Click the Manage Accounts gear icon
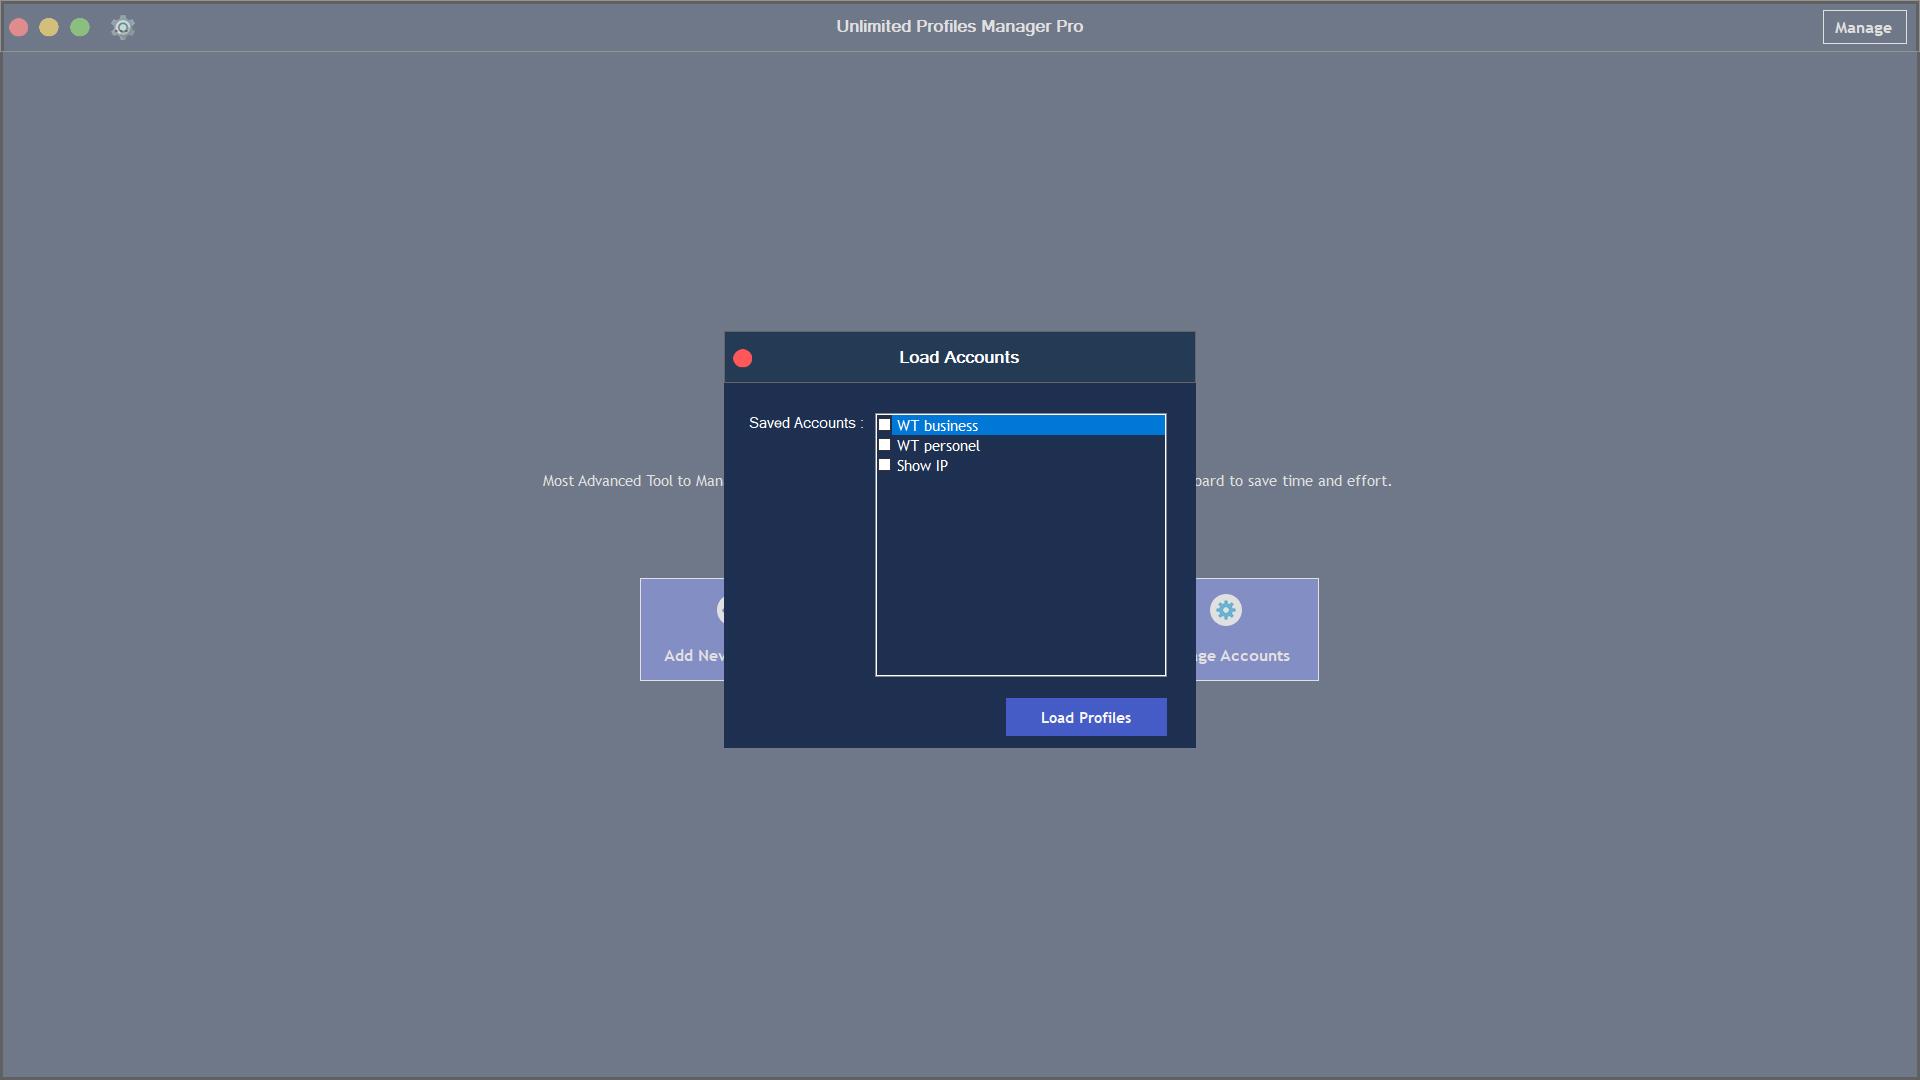1920x1080 pixels. (x=1225, y=610)
